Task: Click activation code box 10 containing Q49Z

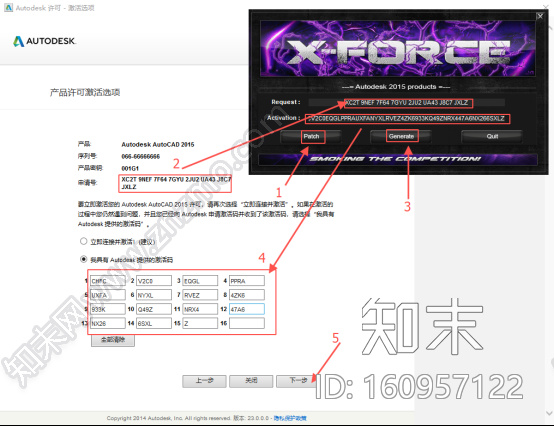Action: [154, 309]
